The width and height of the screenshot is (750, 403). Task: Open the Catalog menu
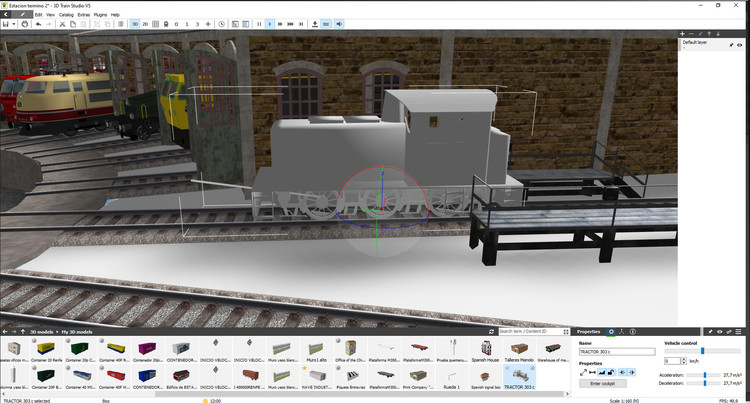click(66, 15)
